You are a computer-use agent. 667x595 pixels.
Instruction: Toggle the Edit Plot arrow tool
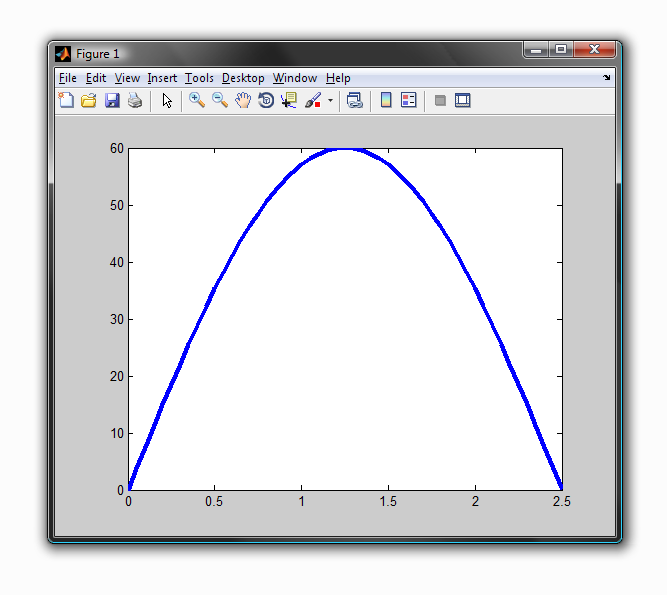(167, 100)
